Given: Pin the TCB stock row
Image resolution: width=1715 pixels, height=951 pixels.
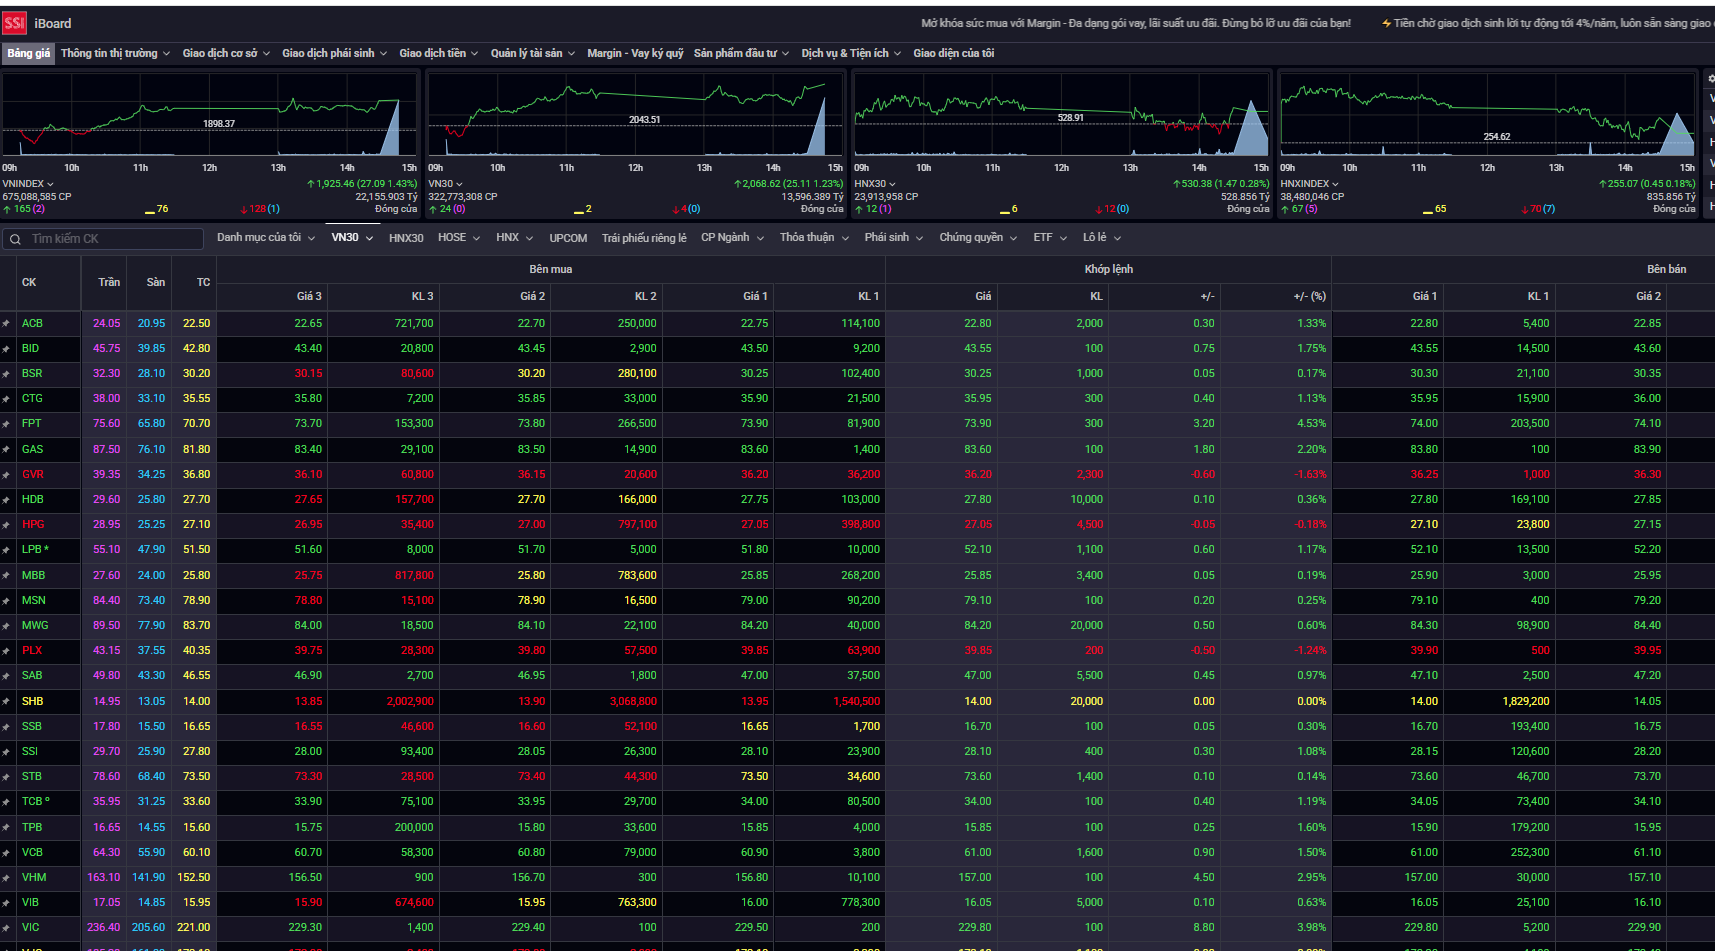Looking at the screenshot, I should coord(6,802).
